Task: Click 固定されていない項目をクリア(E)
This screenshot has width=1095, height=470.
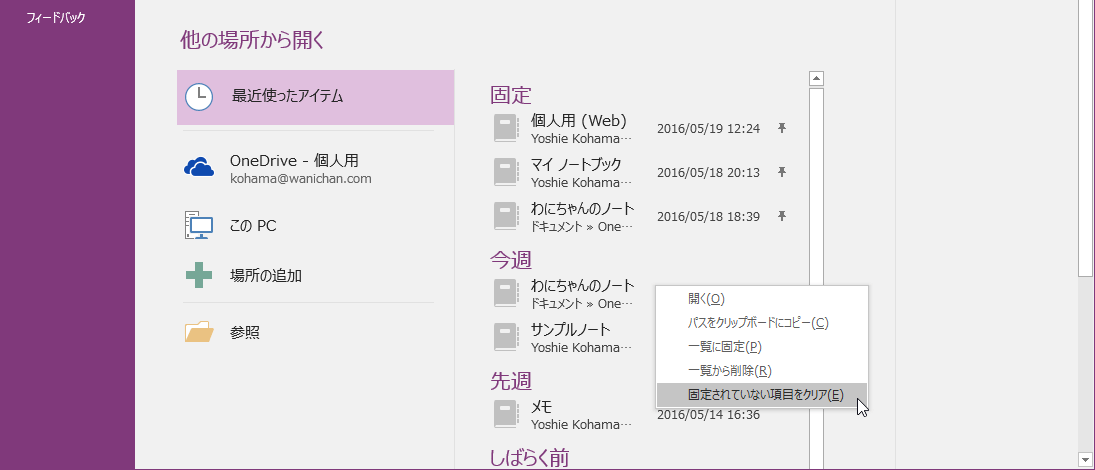Action: pos(765,395)
